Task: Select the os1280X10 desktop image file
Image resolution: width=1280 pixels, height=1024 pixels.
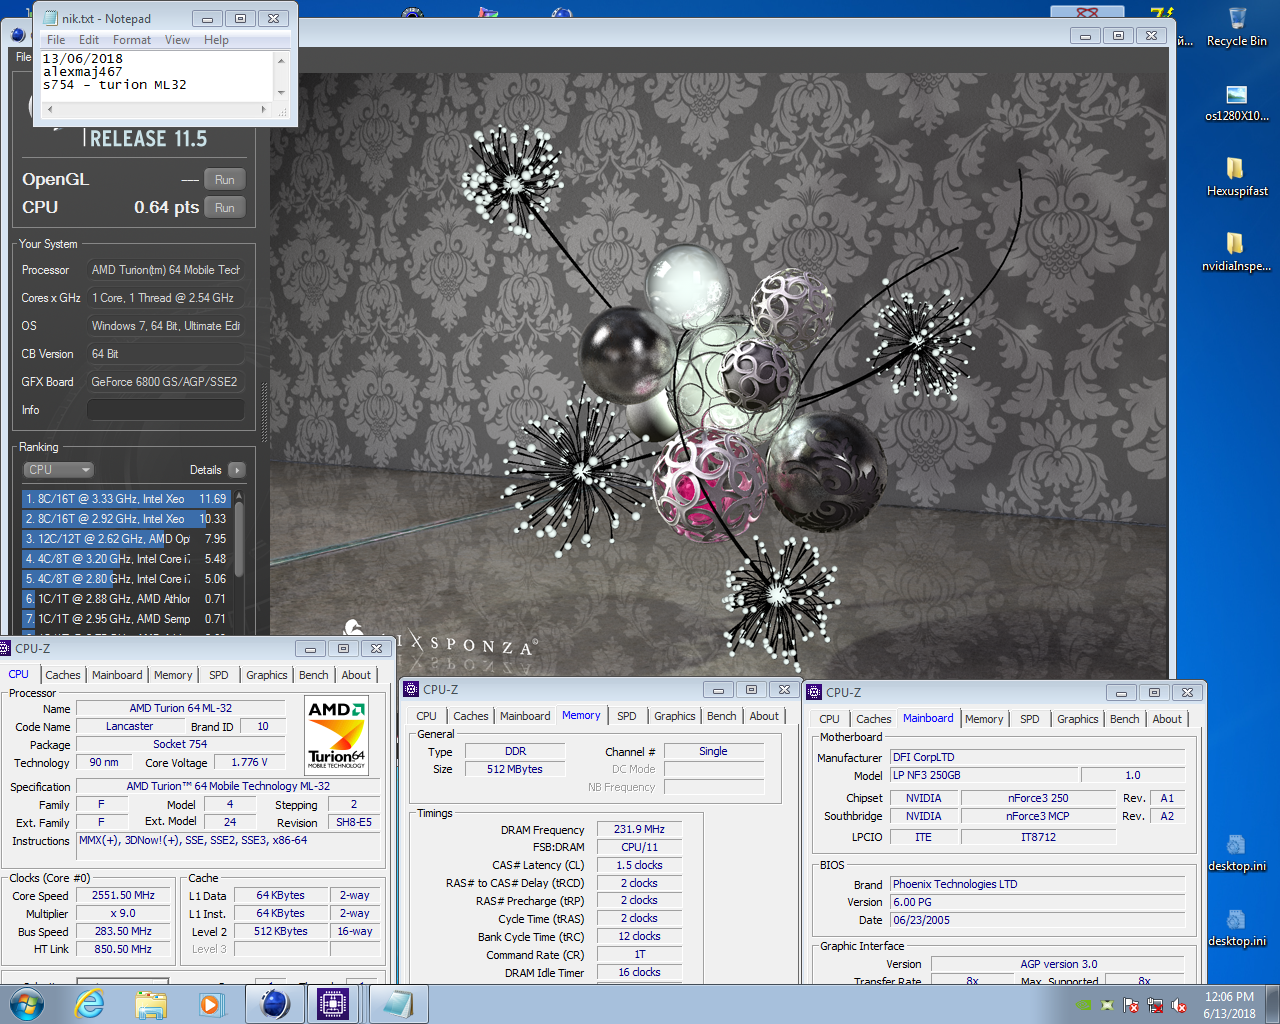Action: tap(1236, 103)
